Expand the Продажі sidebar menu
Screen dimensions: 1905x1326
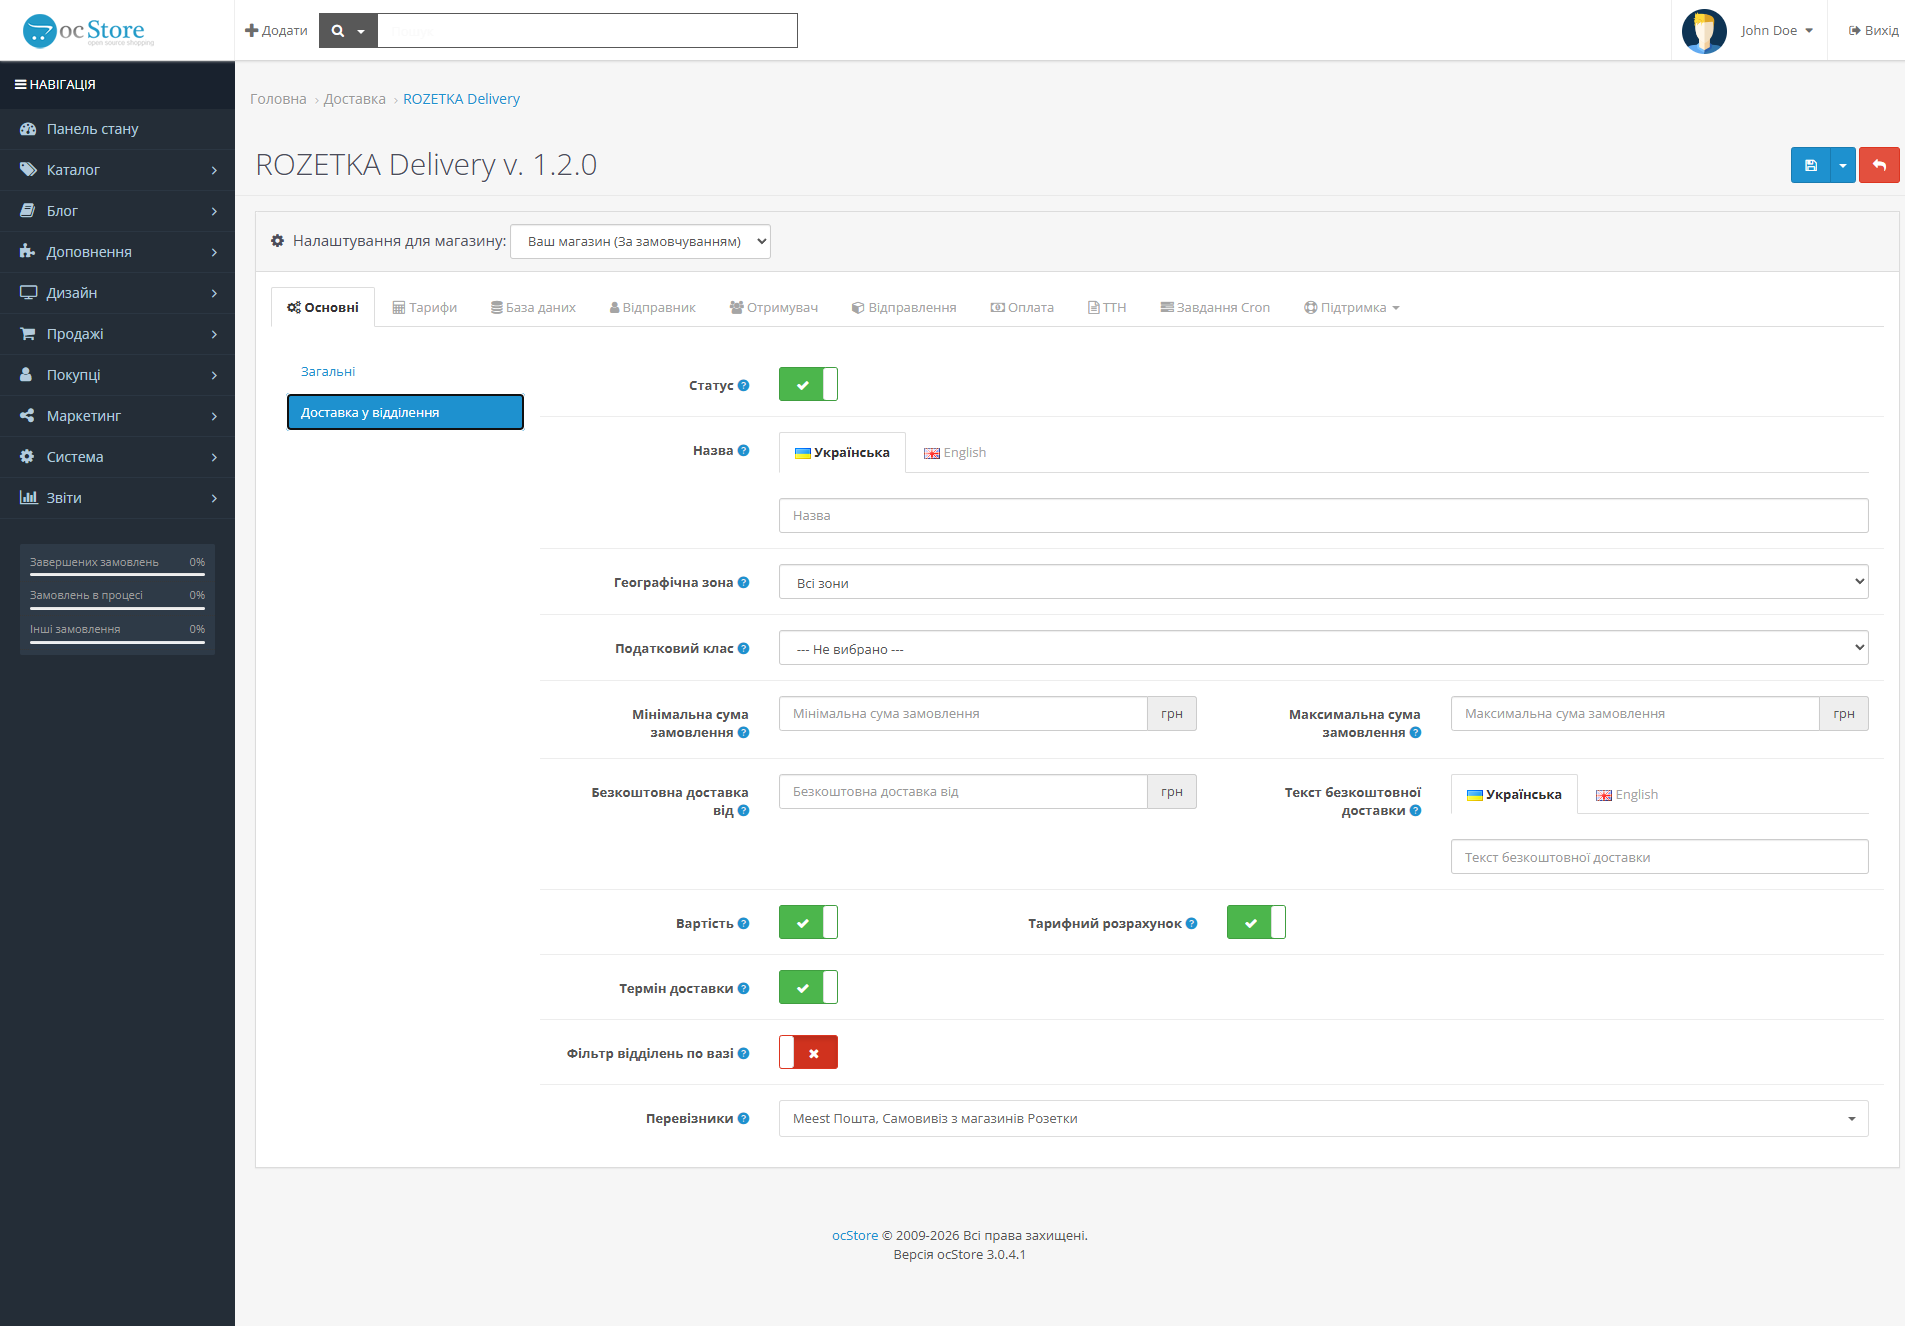[117, 334]
